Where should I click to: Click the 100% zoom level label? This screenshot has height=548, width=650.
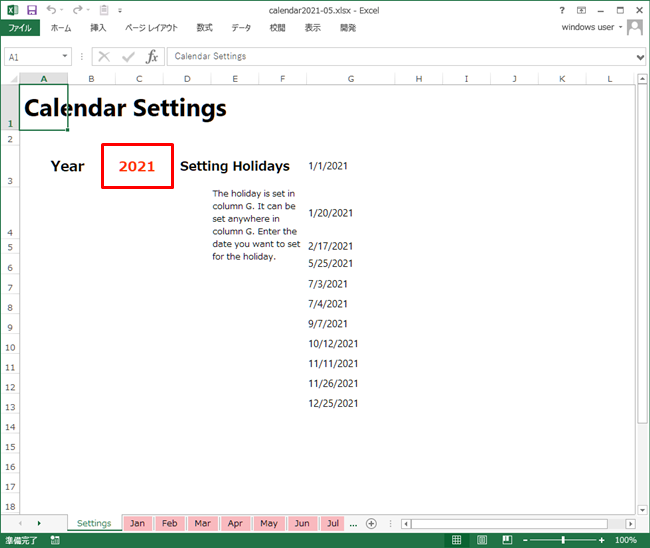coord(626,540)
